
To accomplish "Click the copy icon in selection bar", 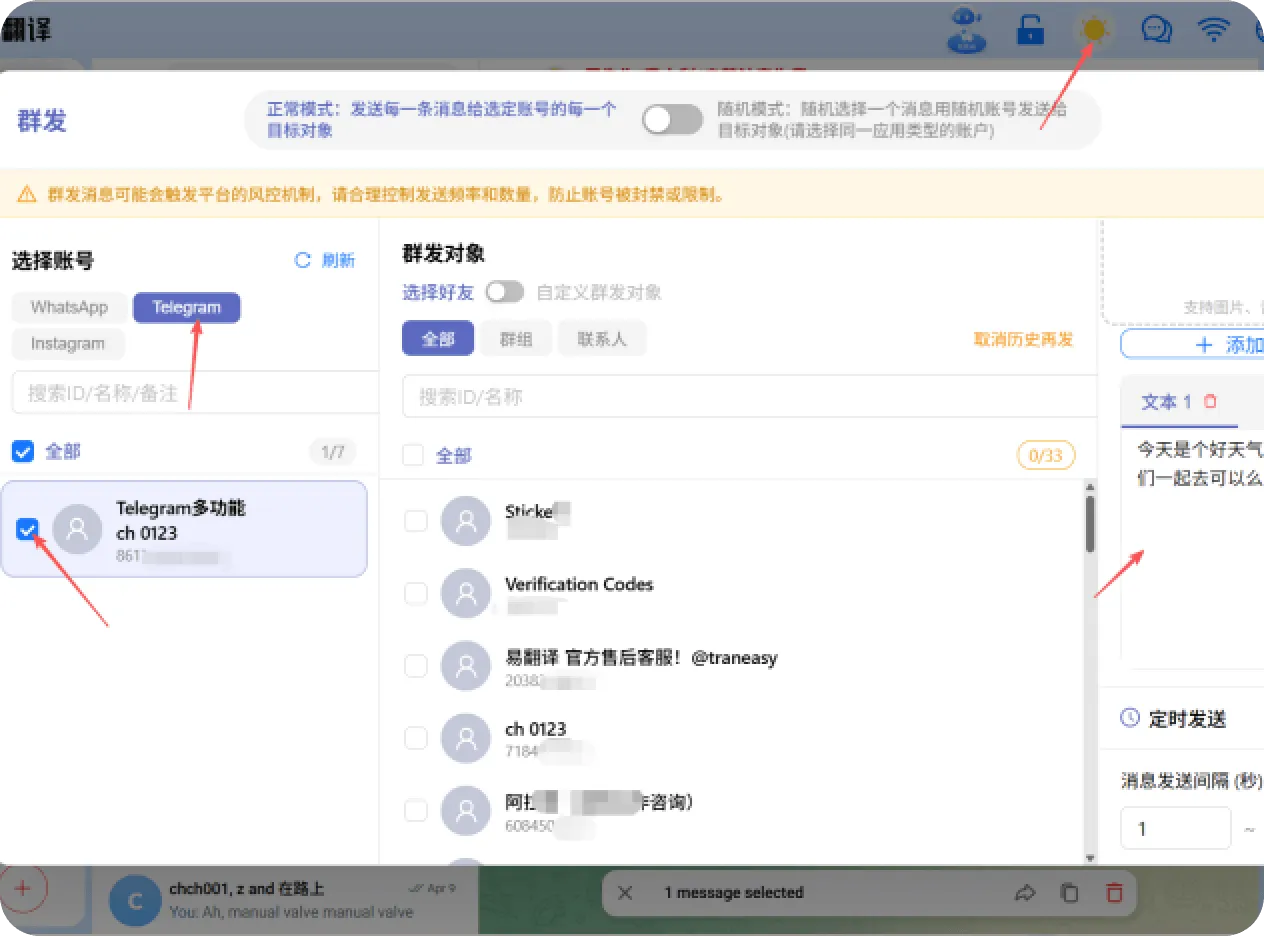I will [x=1070, y=893].
